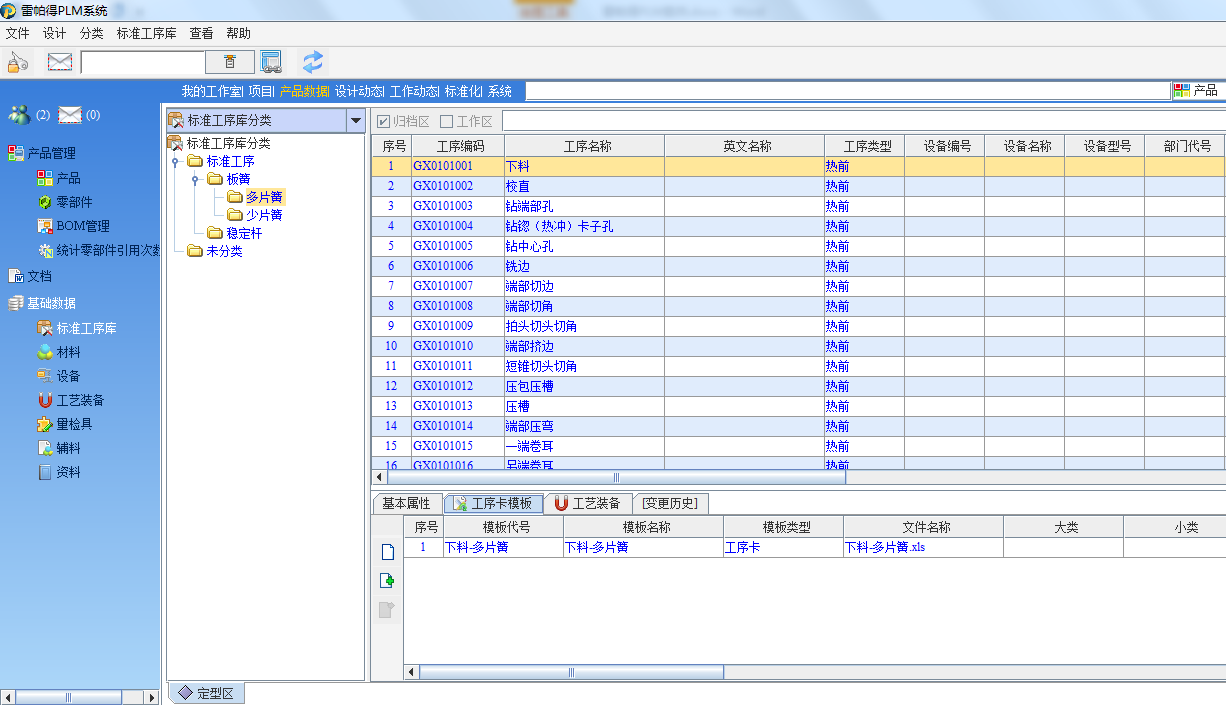Click the keys and lock toolbar icon
This screenshot has width=1226, height=705.
point(18,62)
